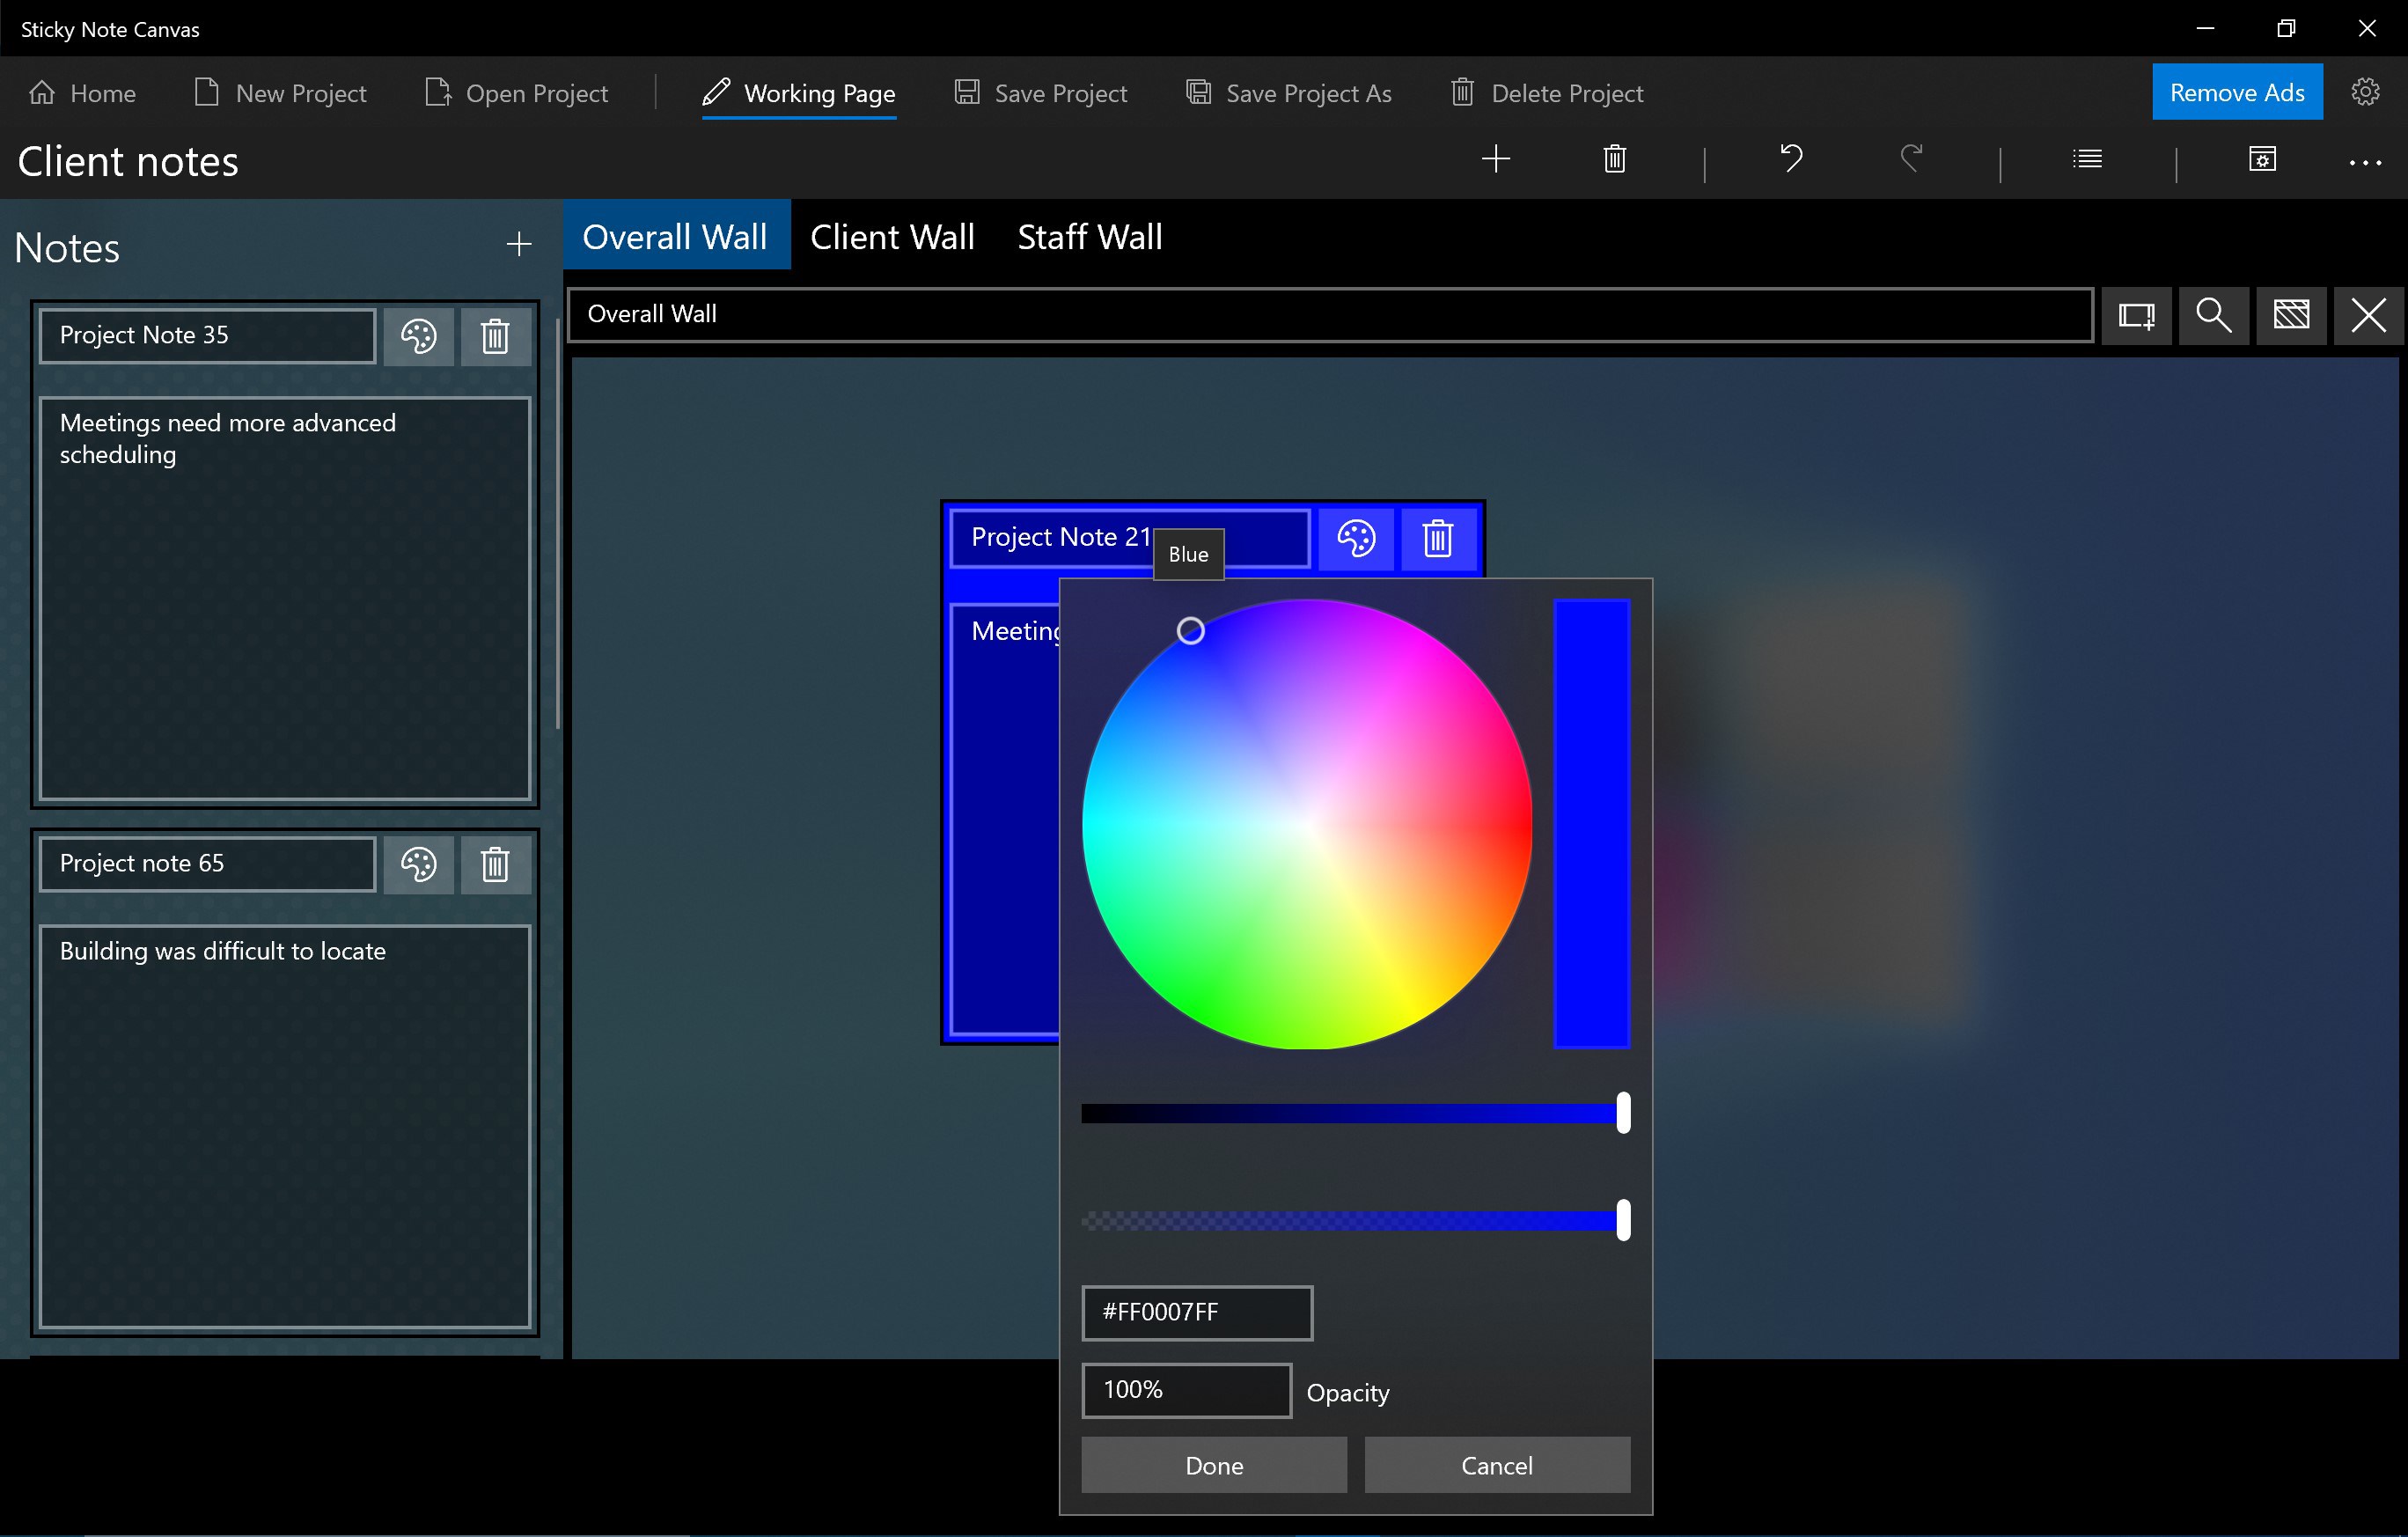Click the palette icon on Project Note 21
The width and height of the screenshot is (2408, 1537).
[1354, 537]
